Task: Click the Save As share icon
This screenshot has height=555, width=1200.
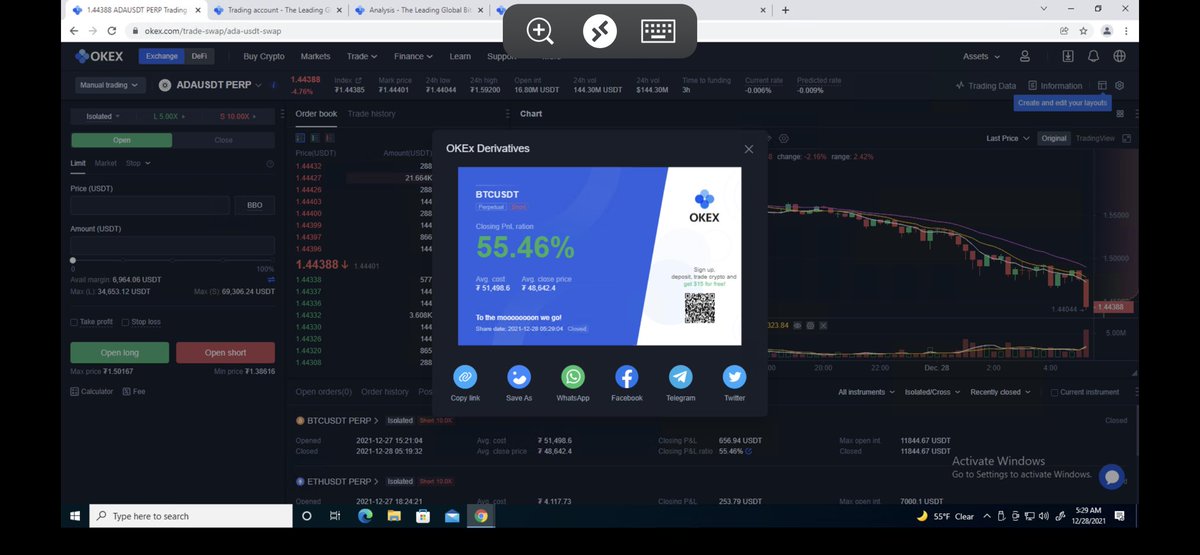Action: (x=519, y=377)
